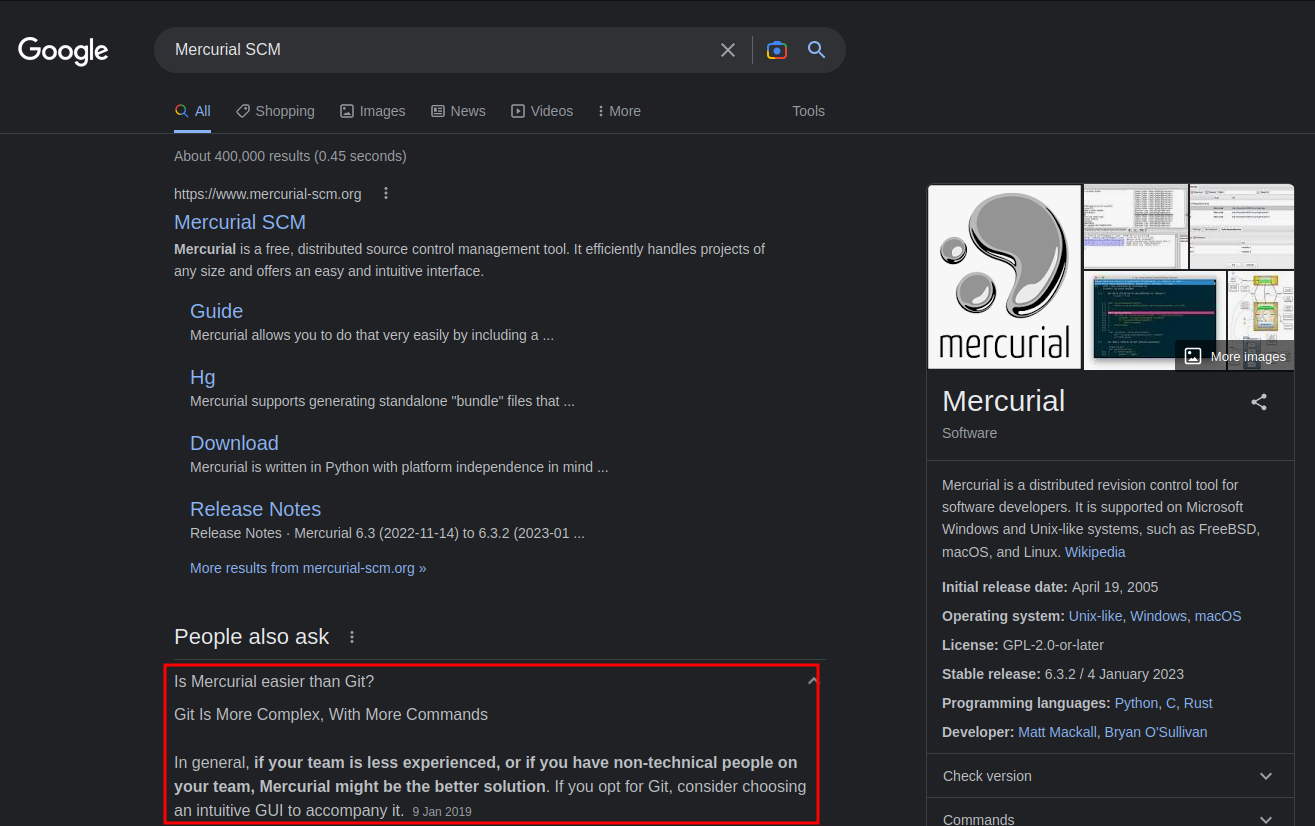Image resolution: width=1315 pixels, height=826 pixels.
Task: Open the Release Notes sitelink
Action: (255, 509)
